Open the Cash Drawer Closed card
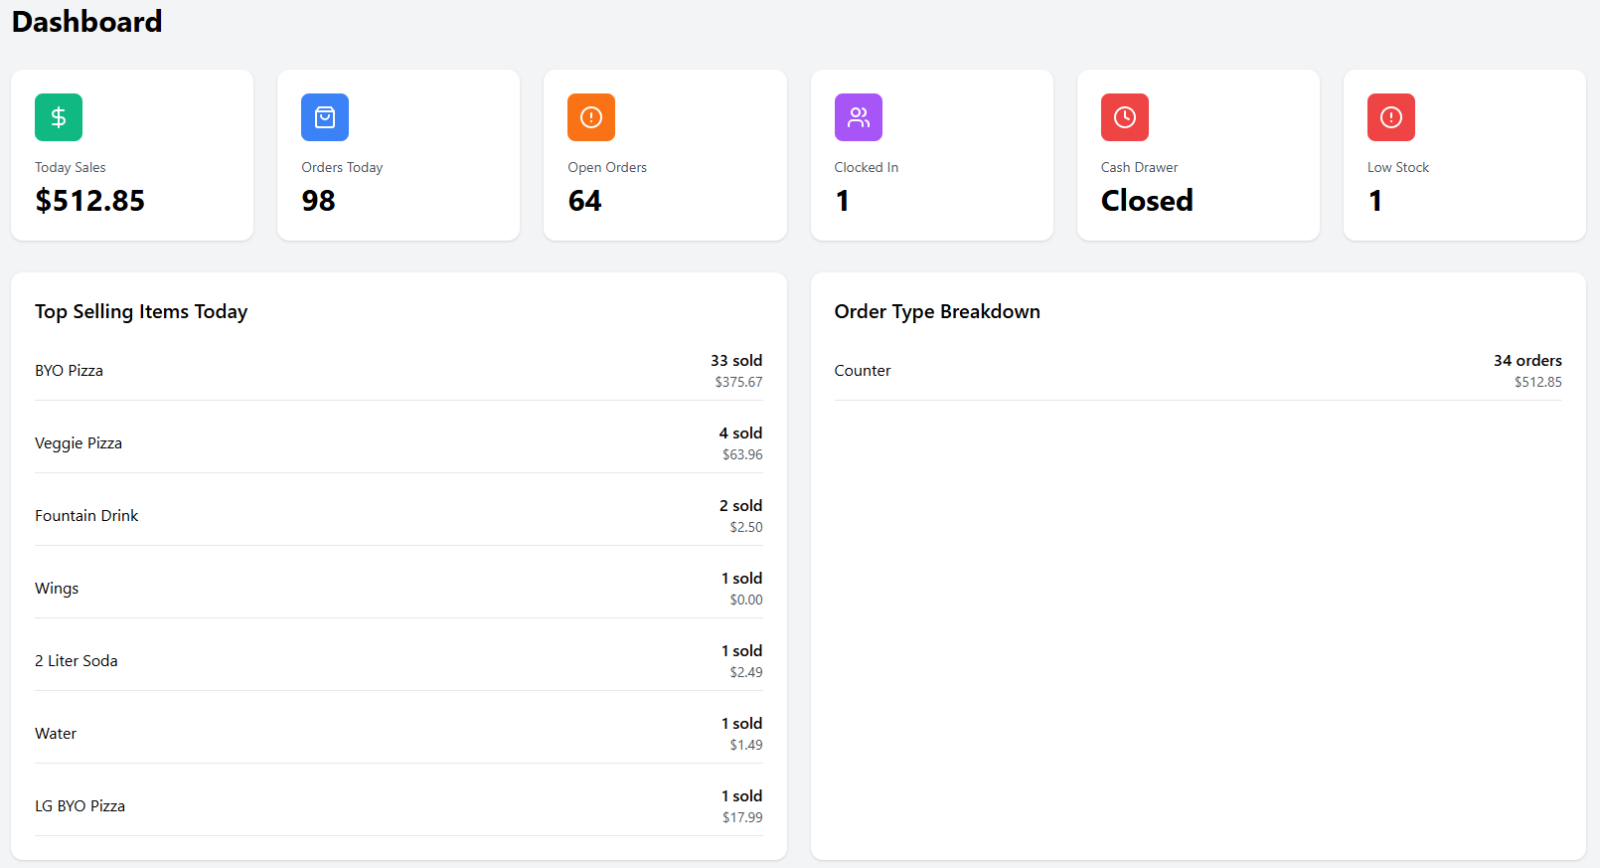This screenshot has width=1600, height=868. (1198, 155)
